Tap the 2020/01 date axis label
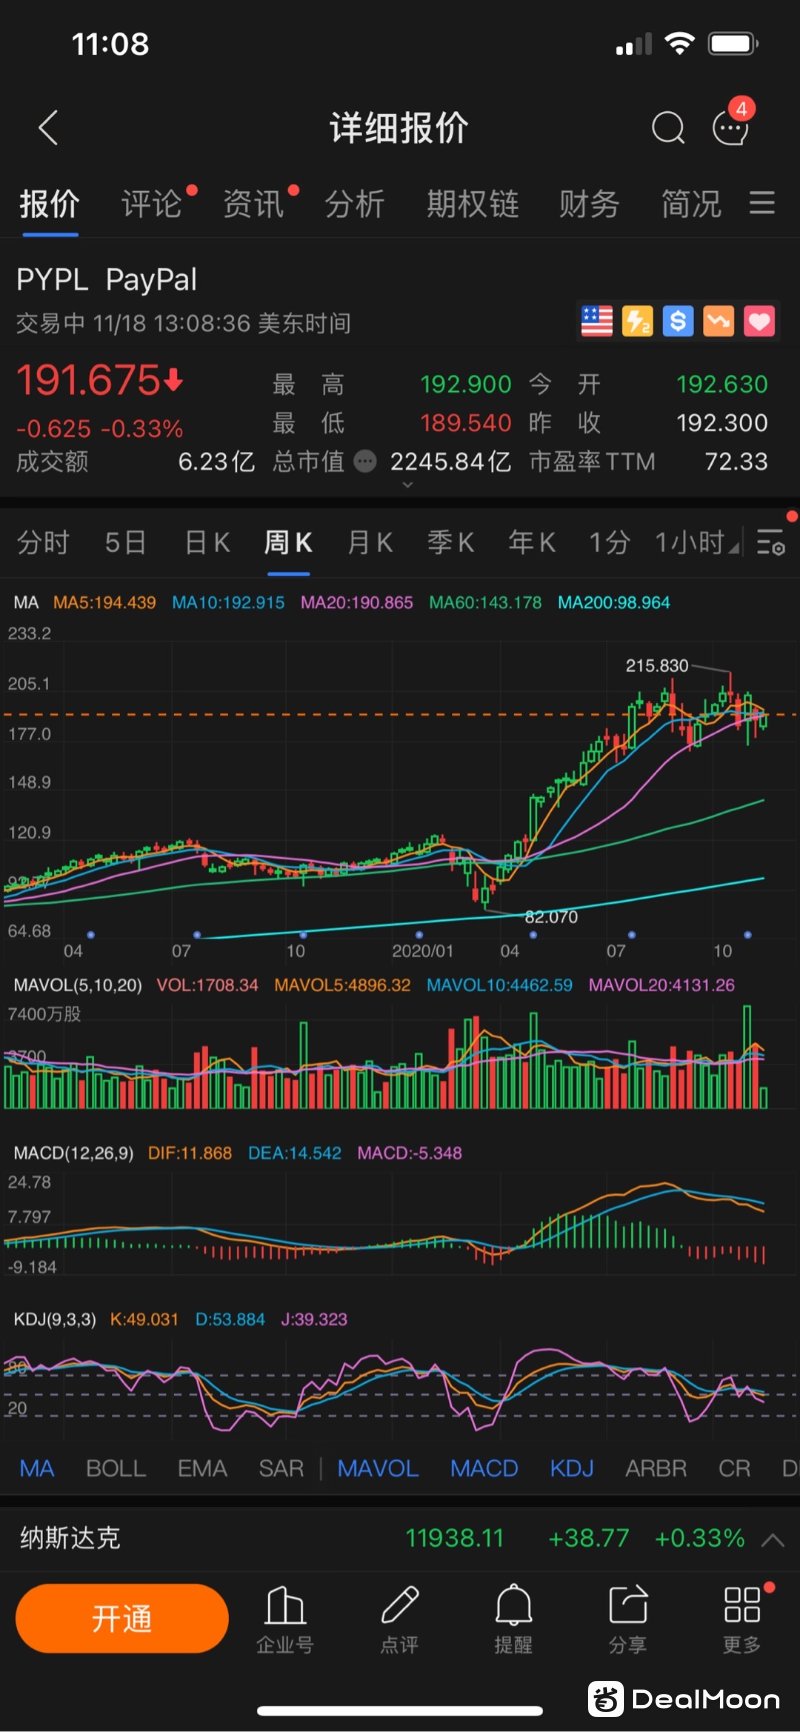This screenshot has width=800, height=1732. tap(422, 951)
